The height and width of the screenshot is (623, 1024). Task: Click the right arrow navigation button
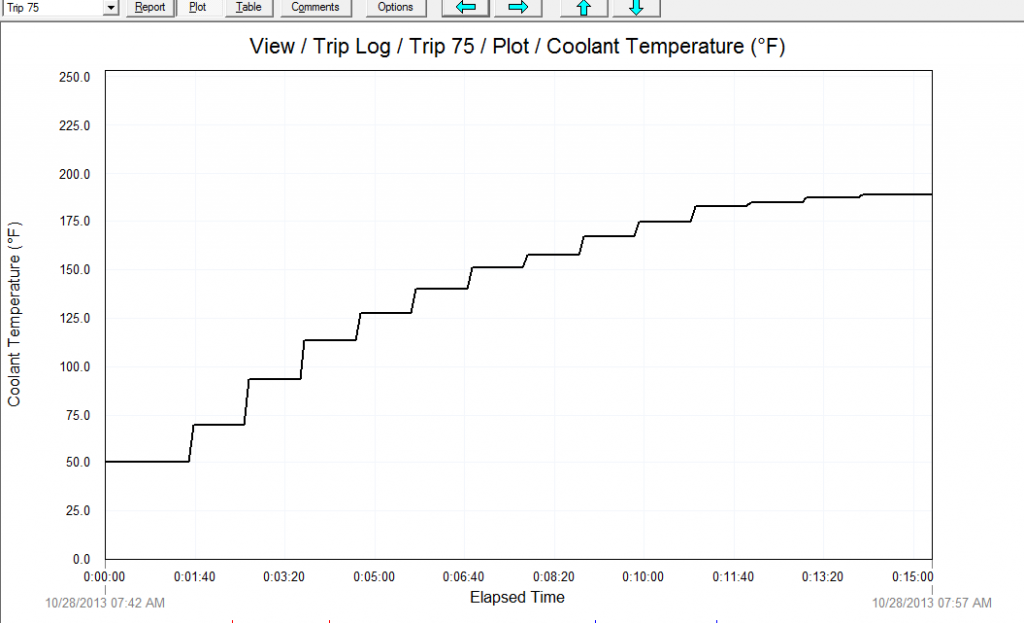click(518, 8)
